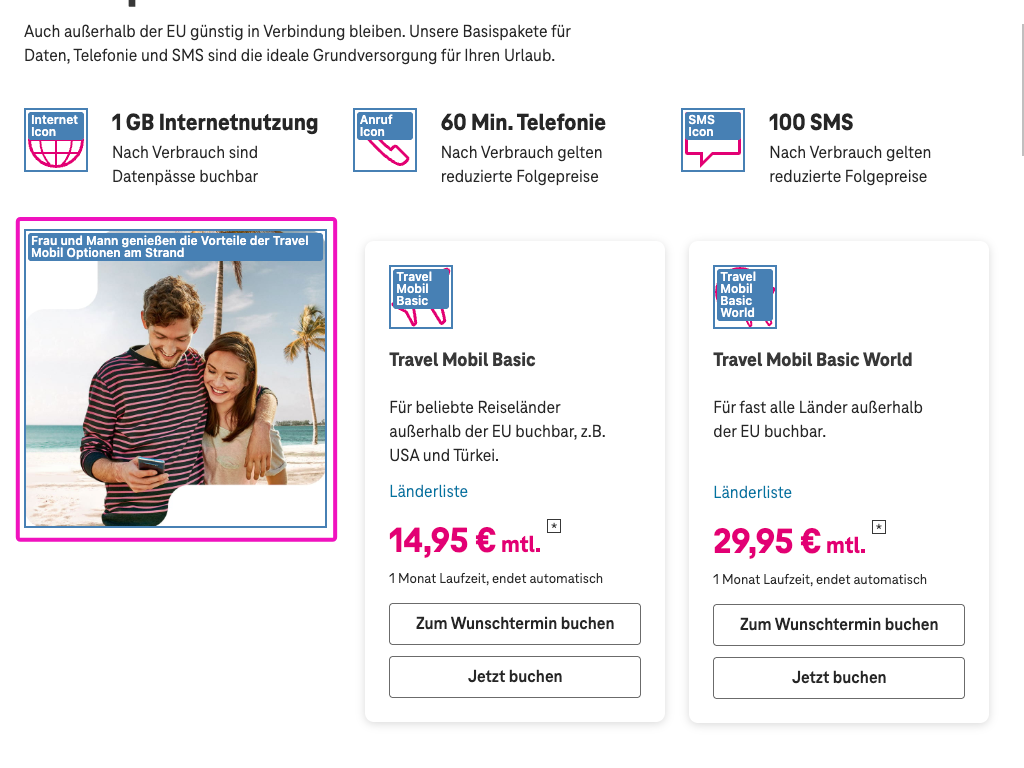Open the Travel Mobil Basic package icon
Viewport: 1024px width, 768px height.
click(420, 296)
